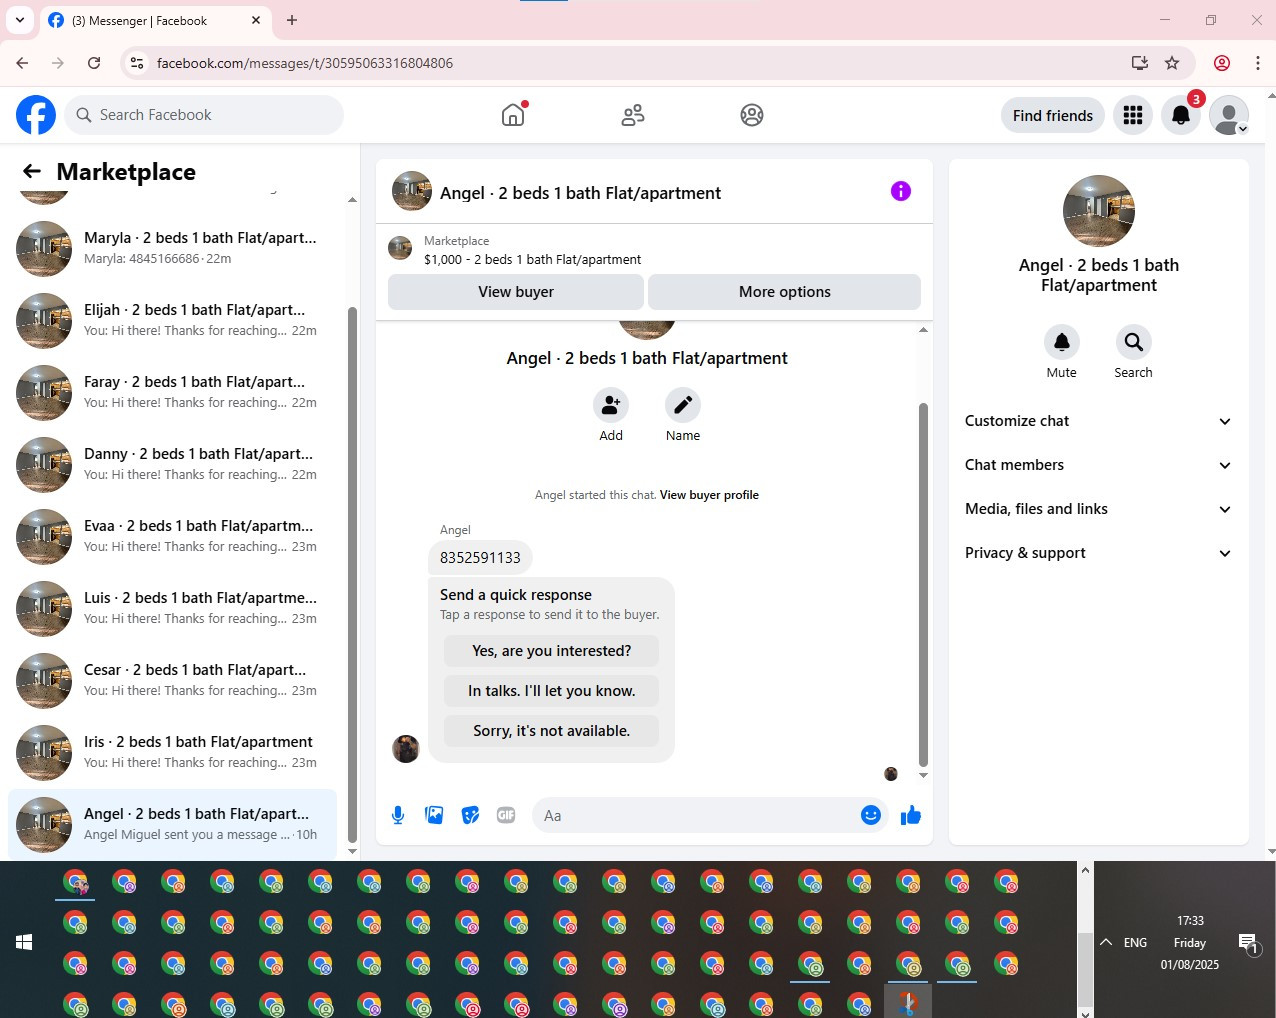Viewport: 1276px width, 1018px height.
Task: Click the browser address bar URL
Action: tap(305, 63)
